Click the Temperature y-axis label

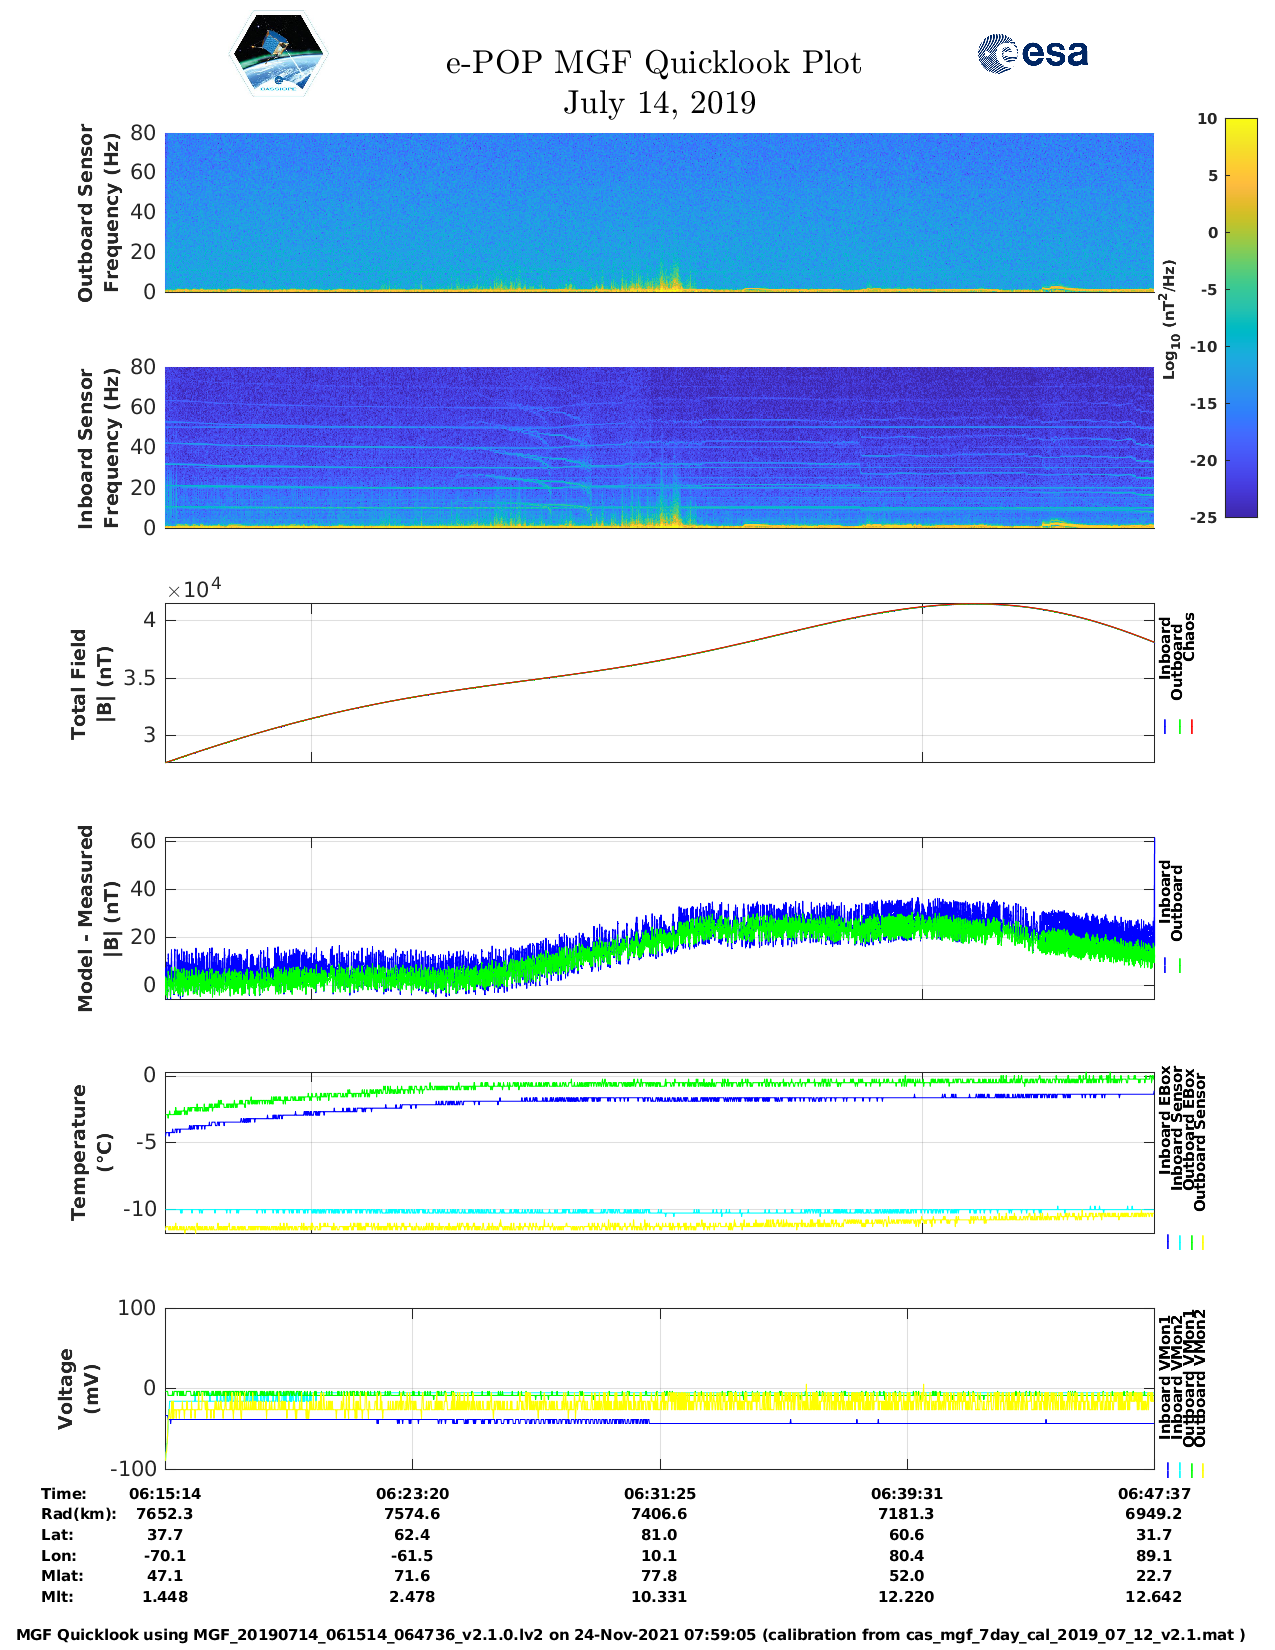coord(90,1152)
